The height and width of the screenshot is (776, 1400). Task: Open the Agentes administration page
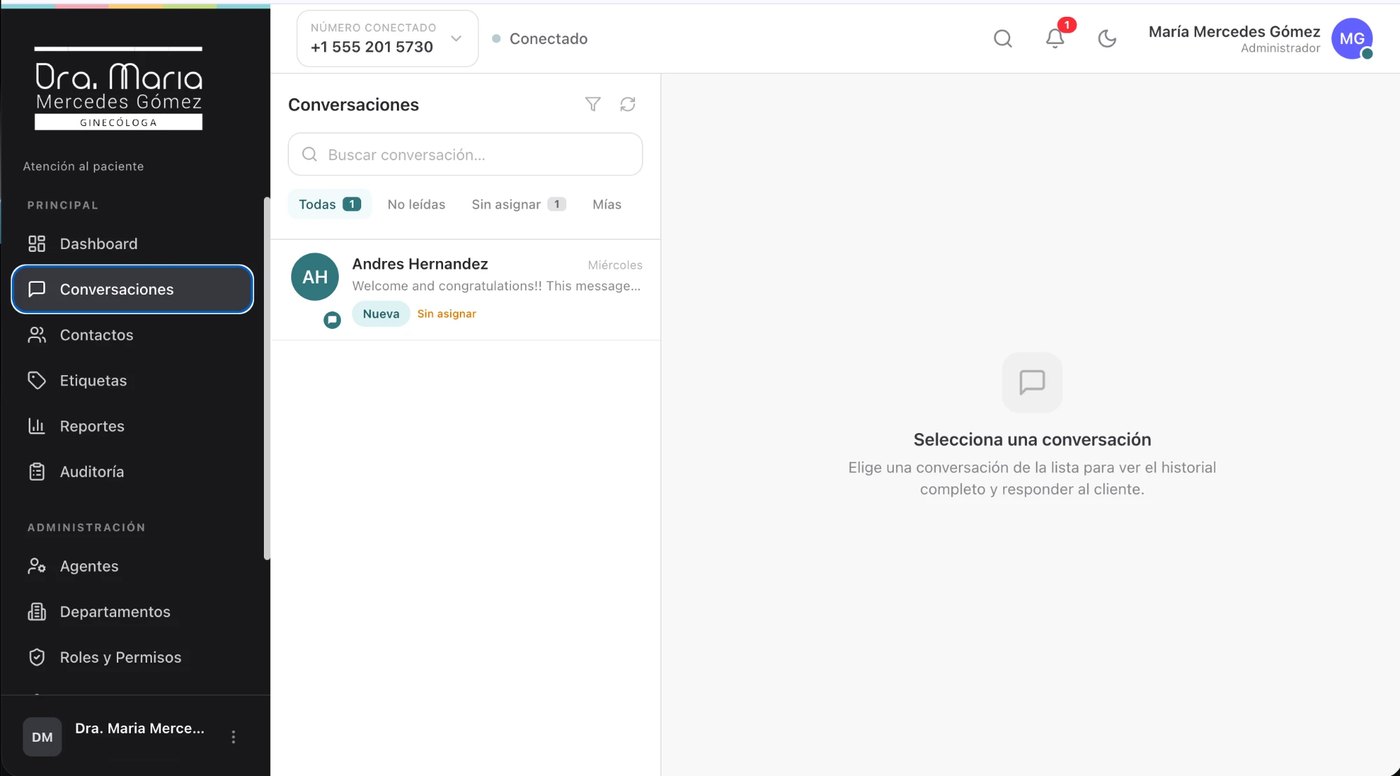coord(132,566)
